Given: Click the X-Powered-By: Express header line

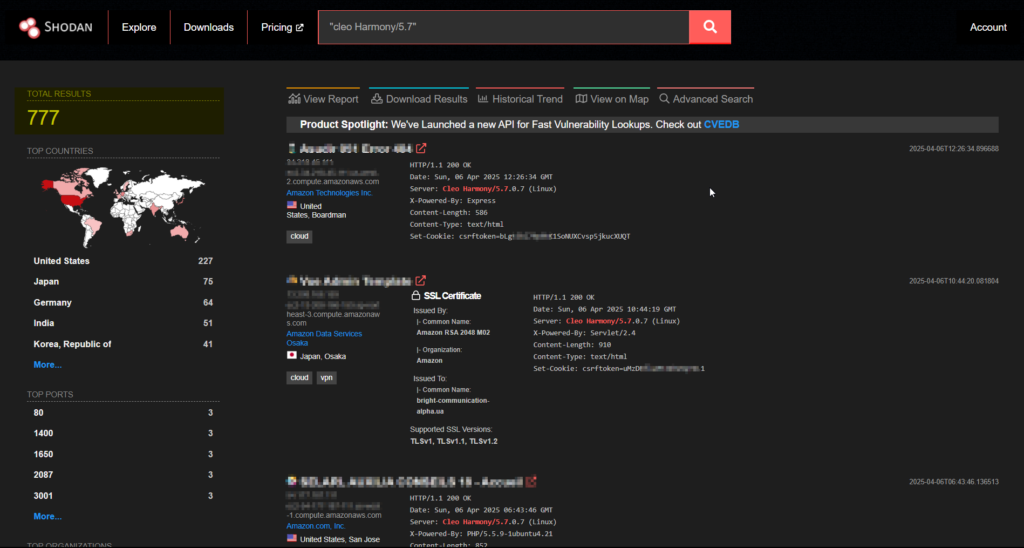Looking at the screenshot, I should 453,201.
